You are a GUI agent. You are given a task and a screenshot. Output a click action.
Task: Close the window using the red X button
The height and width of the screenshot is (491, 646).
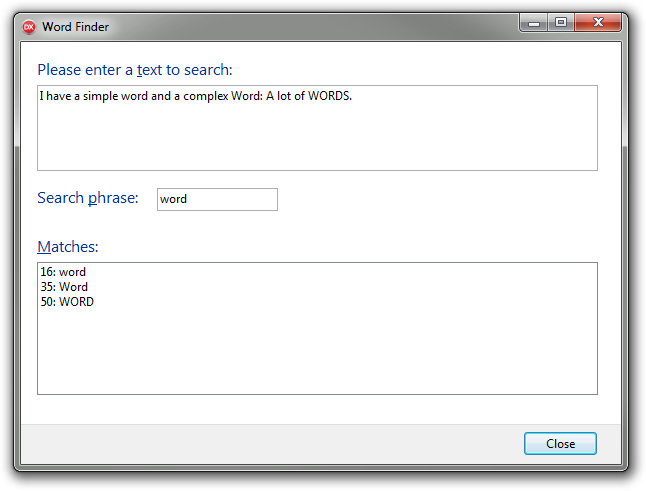[x=600, y=22]
